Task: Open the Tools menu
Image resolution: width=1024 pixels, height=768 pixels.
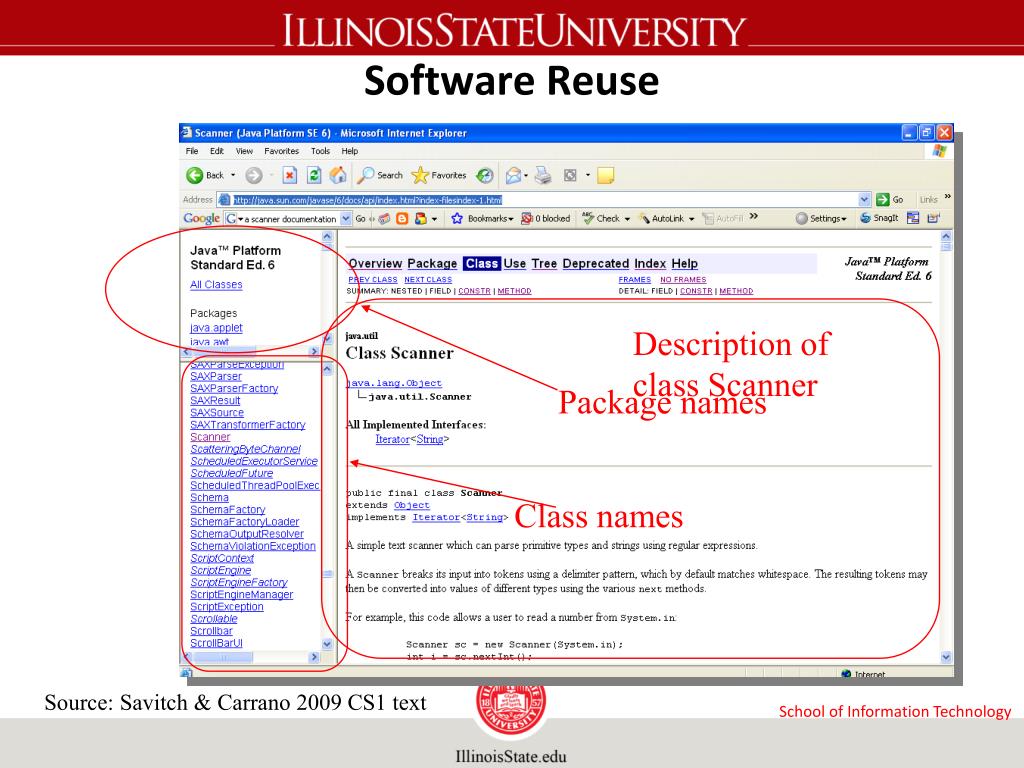Action: coord(321,151)
